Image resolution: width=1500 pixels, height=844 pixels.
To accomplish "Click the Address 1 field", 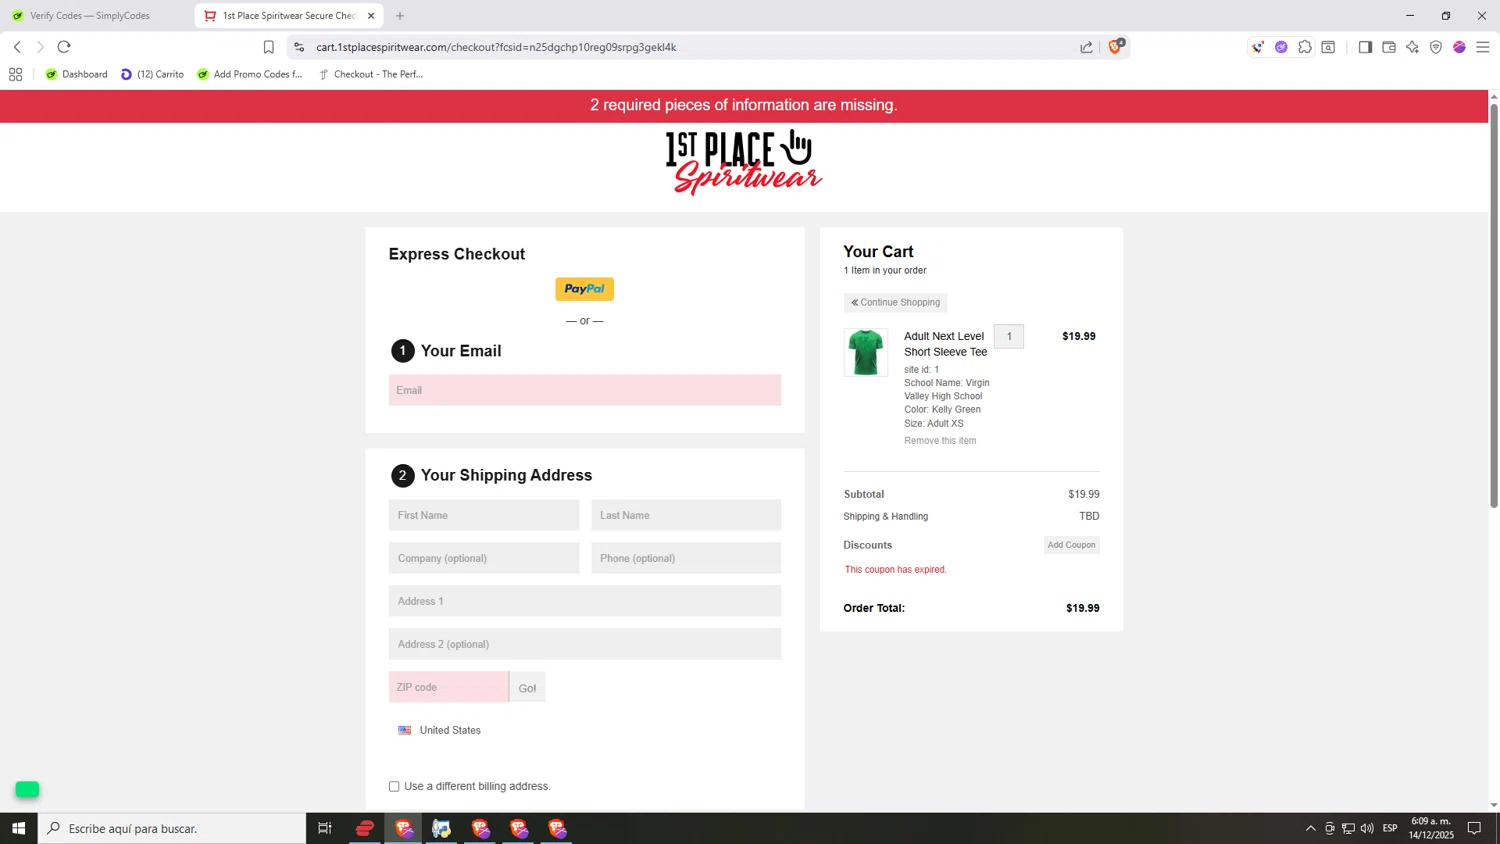I will 584,601.
